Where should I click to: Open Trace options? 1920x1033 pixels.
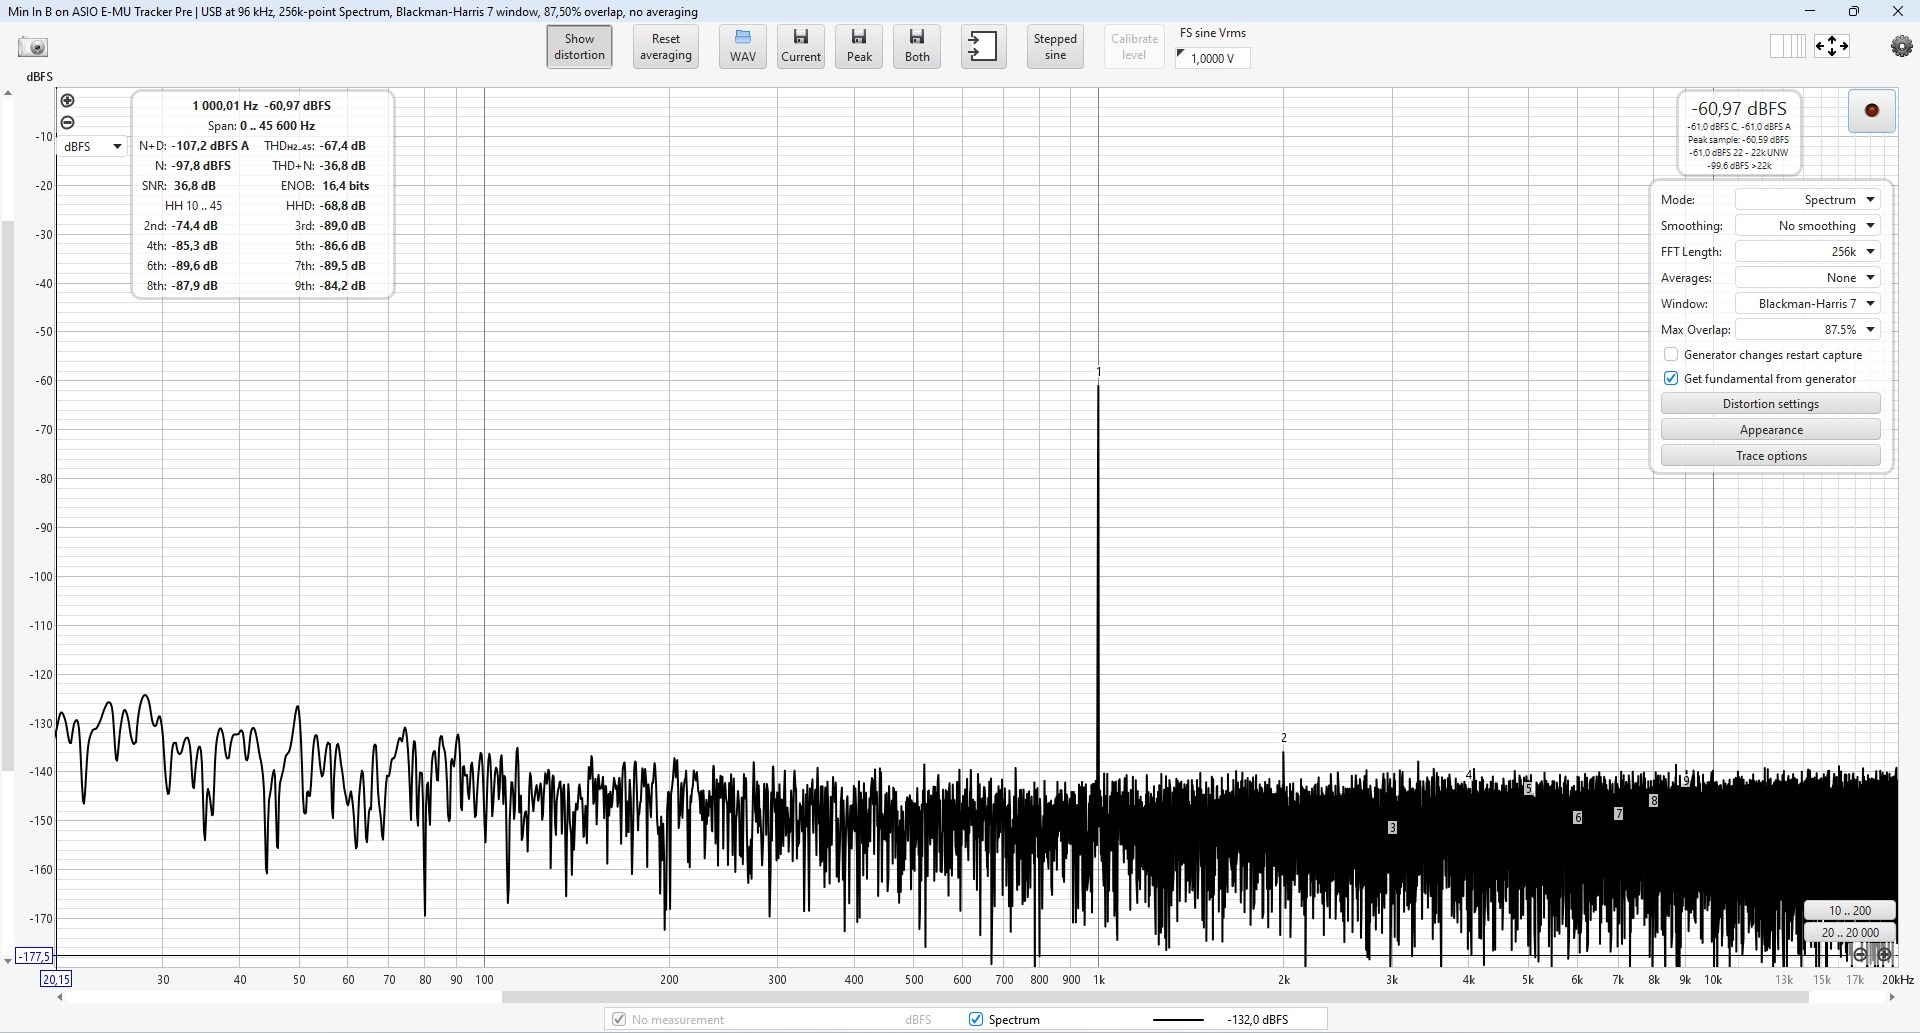(x=1770, y=455)
